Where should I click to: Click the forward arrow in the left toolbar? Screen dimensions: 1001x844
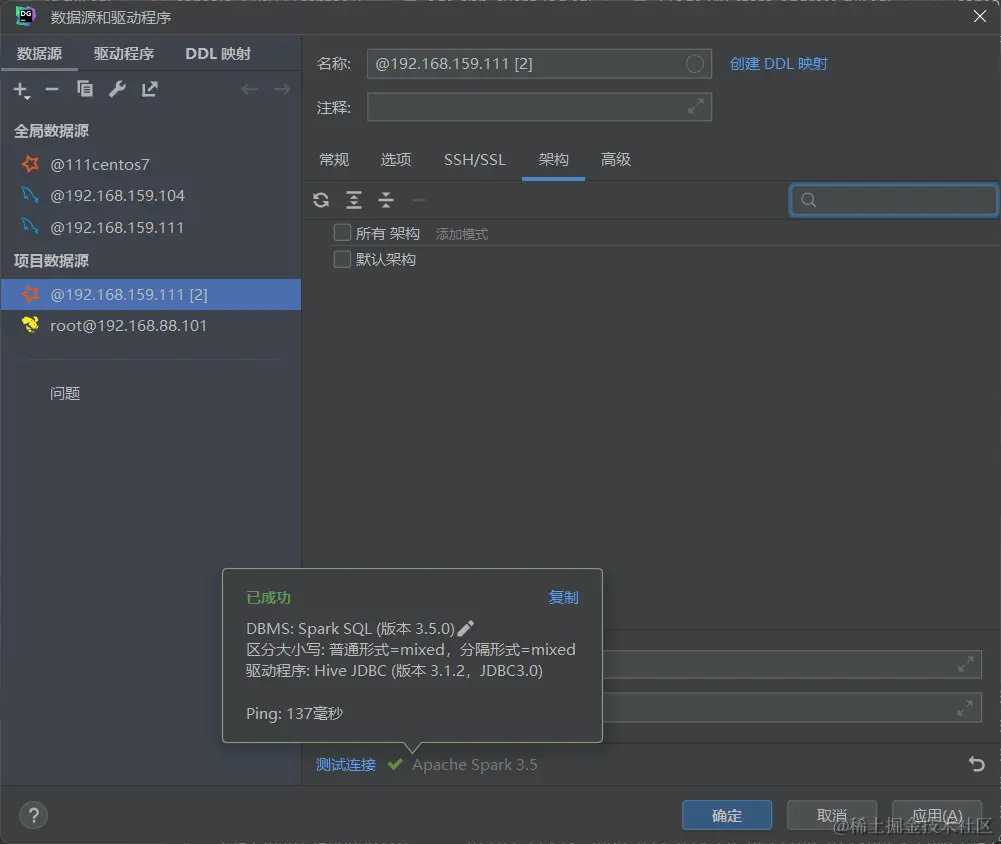tap(282, 89)
